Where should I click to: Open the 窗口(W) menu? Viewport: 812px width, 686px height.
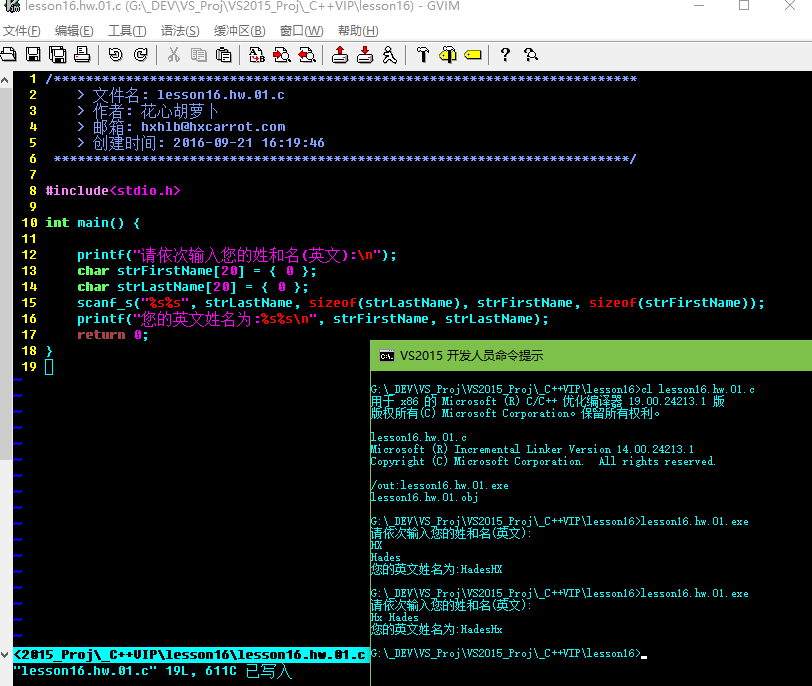click(300, 31)
